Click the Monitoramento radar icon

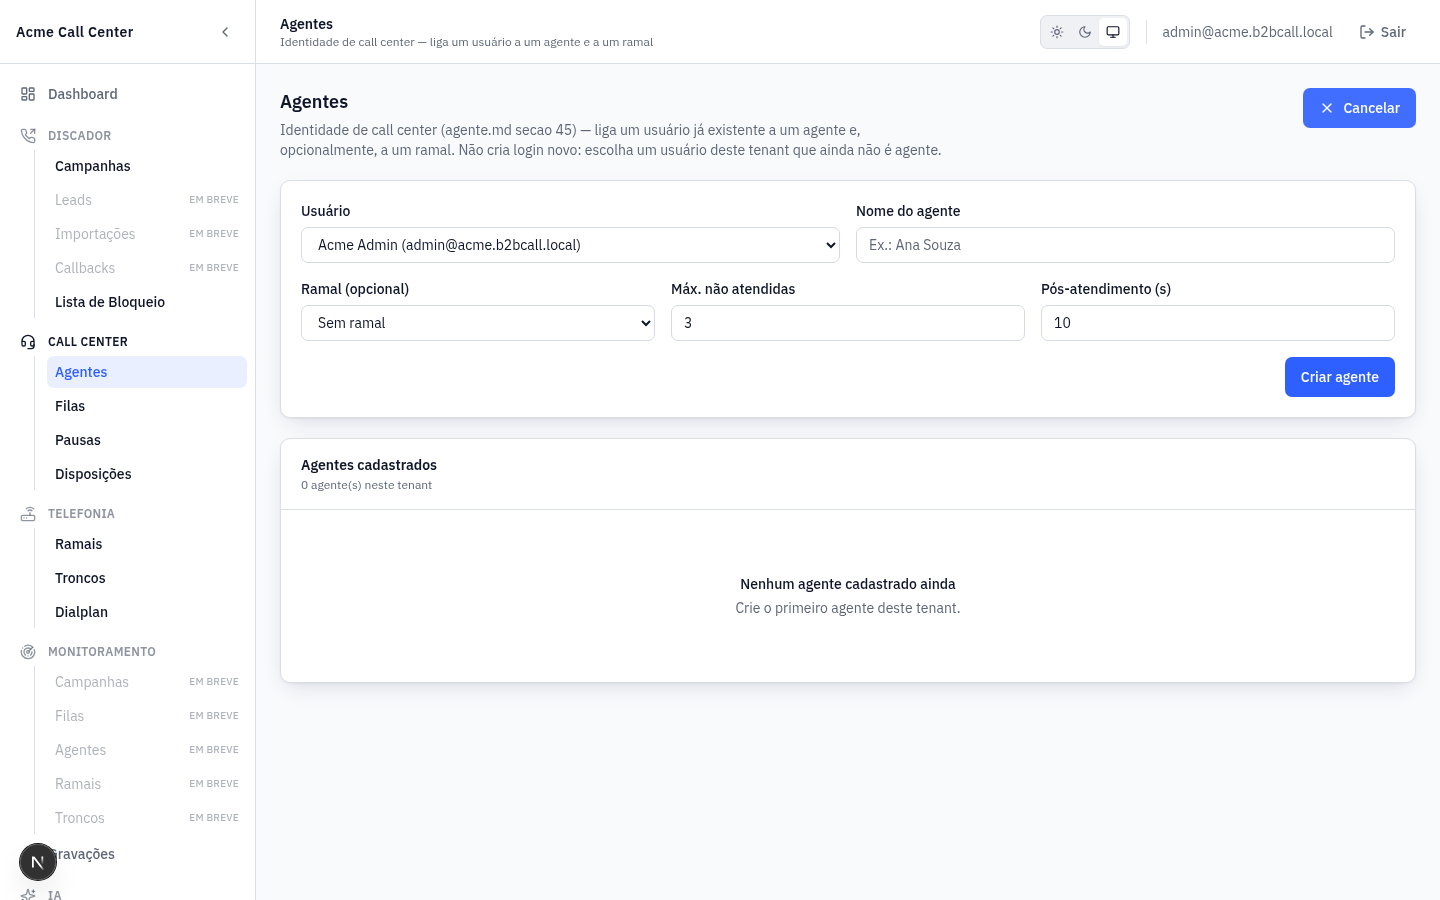pyautogui.click(x=28, y=652)
